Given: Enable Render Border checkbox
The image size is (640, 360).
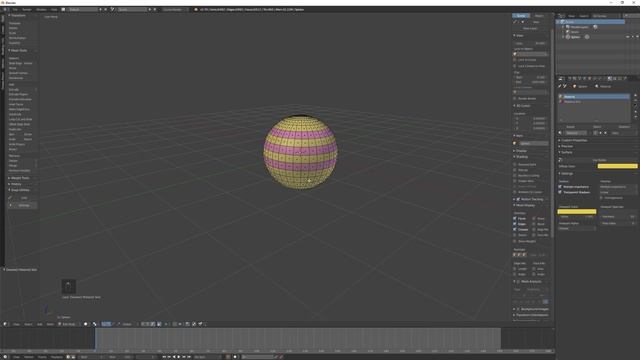Looking at the screenshot, I should 515,98.
